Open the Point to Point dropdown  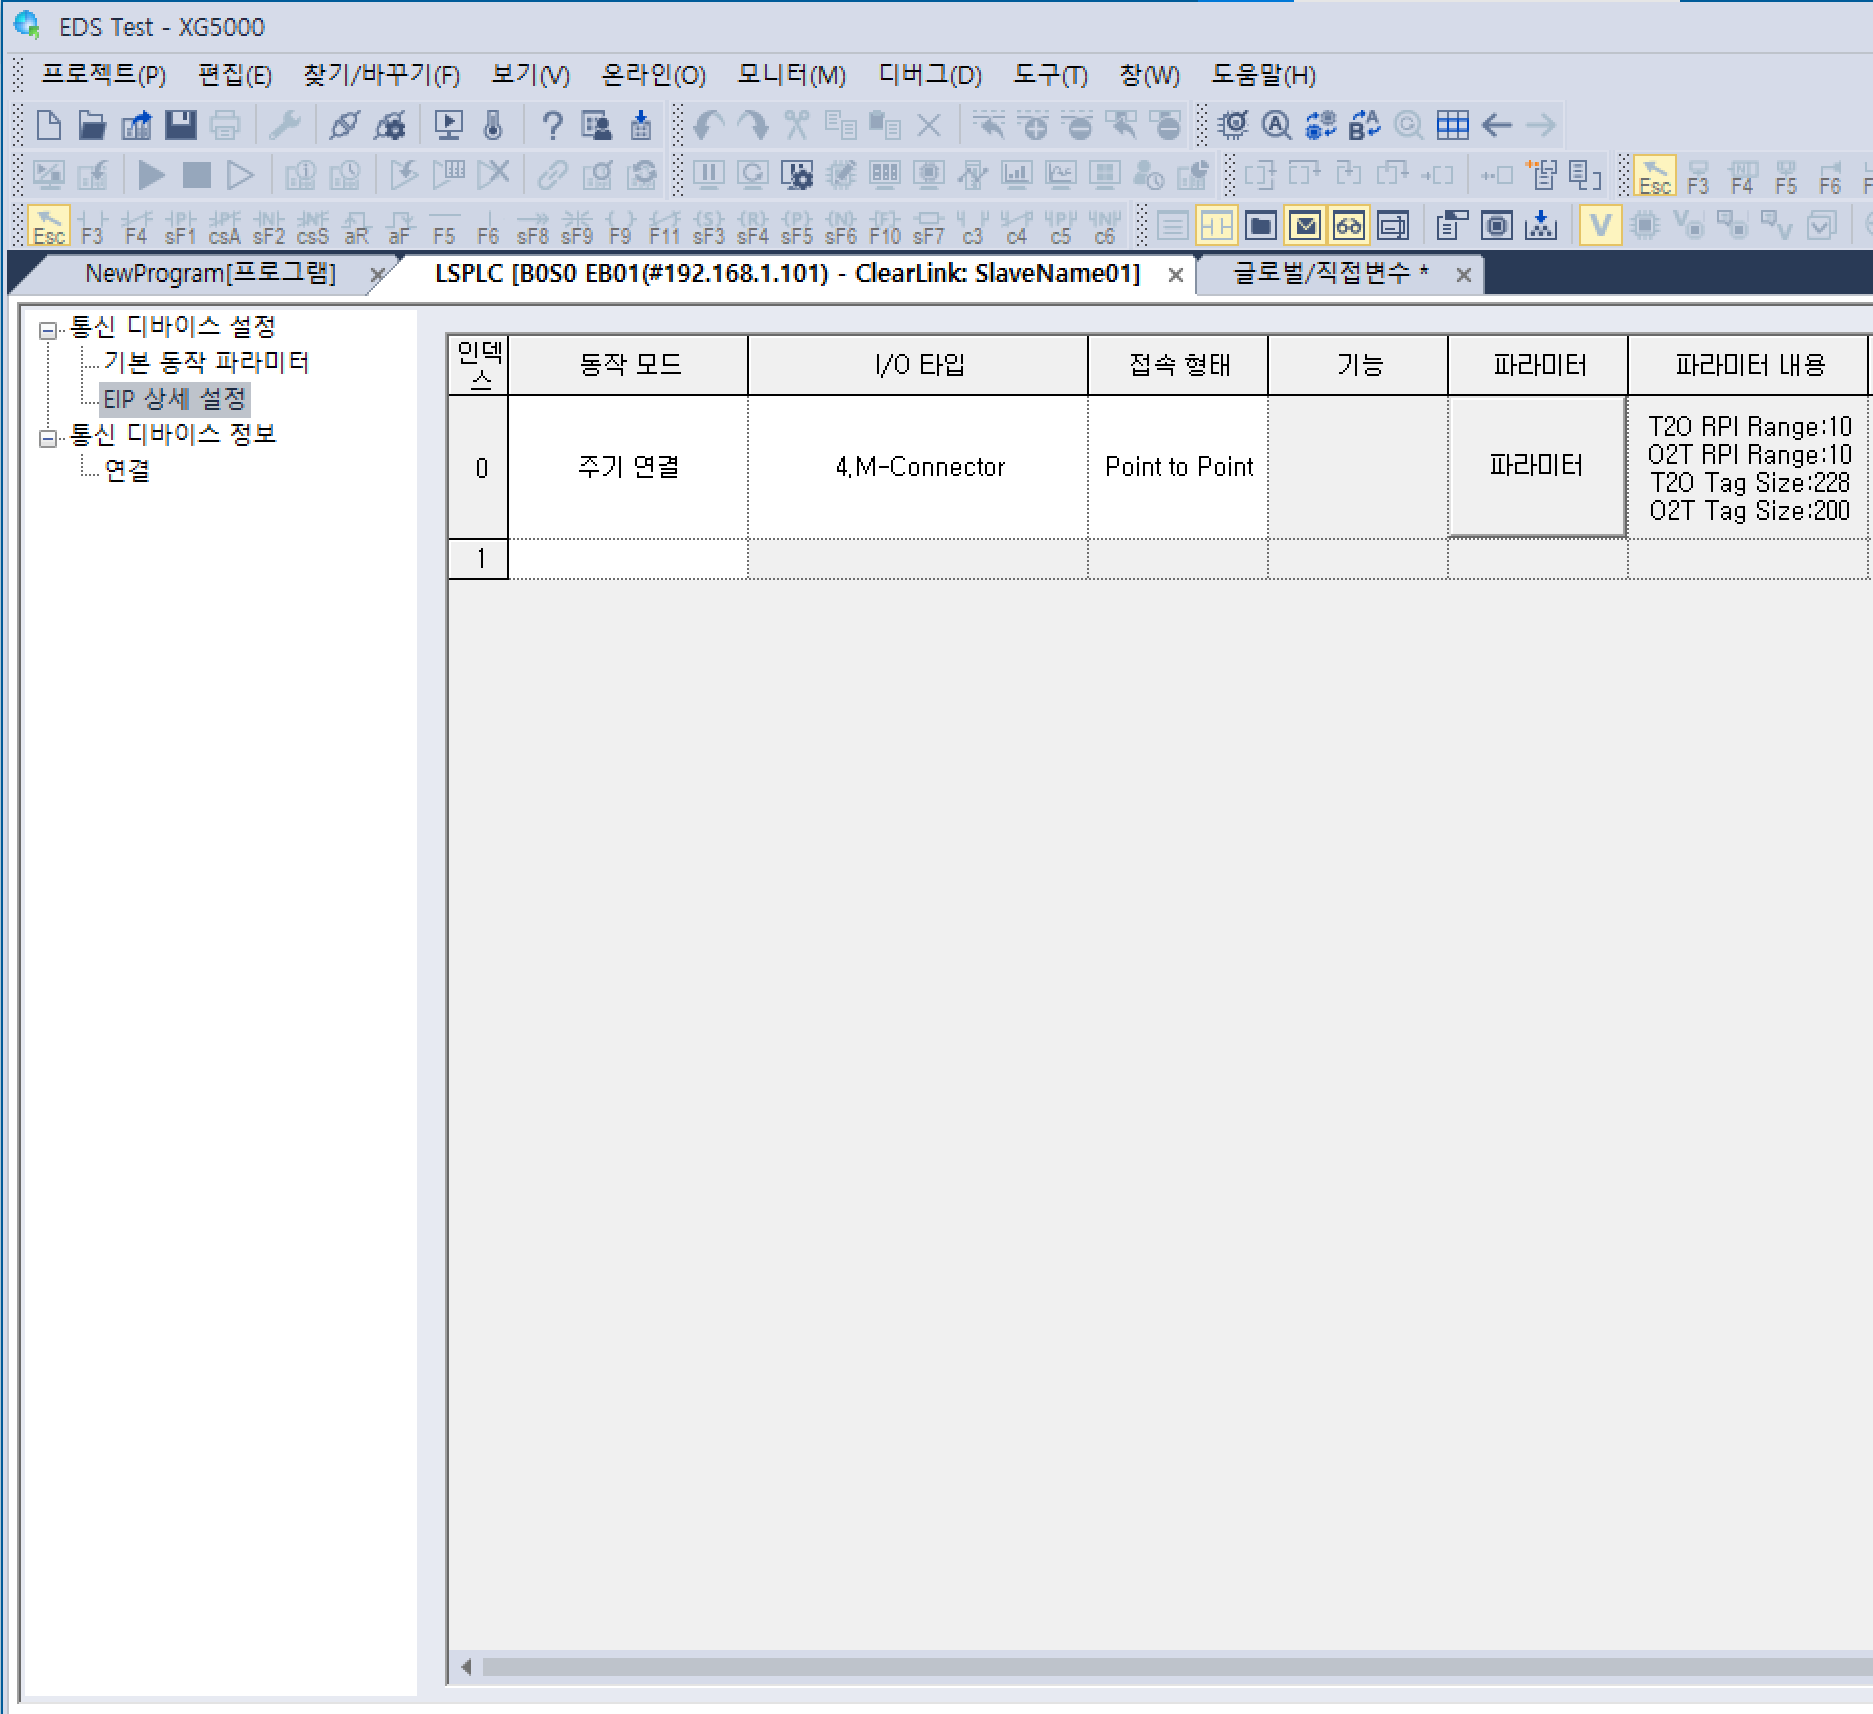(1177, 466)
